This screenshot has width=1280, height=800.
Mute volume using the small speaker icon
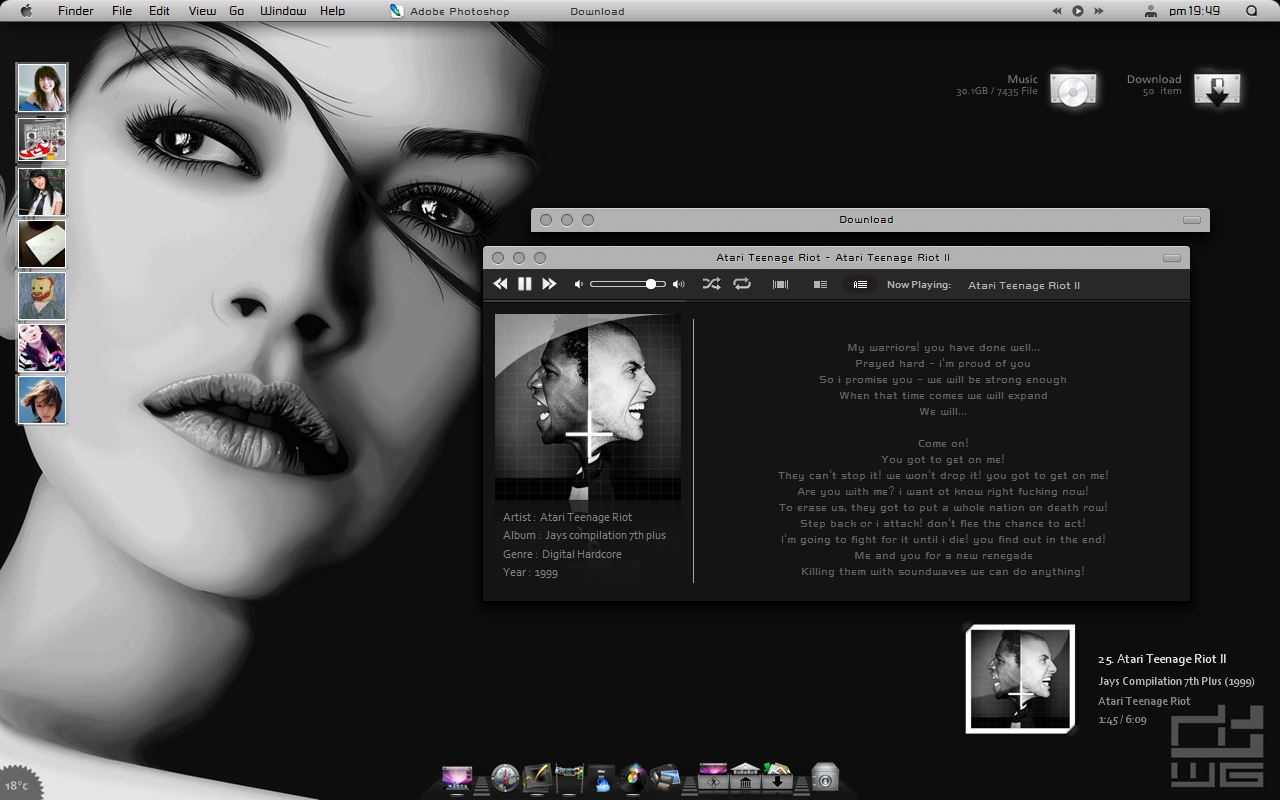coord(578,285)
